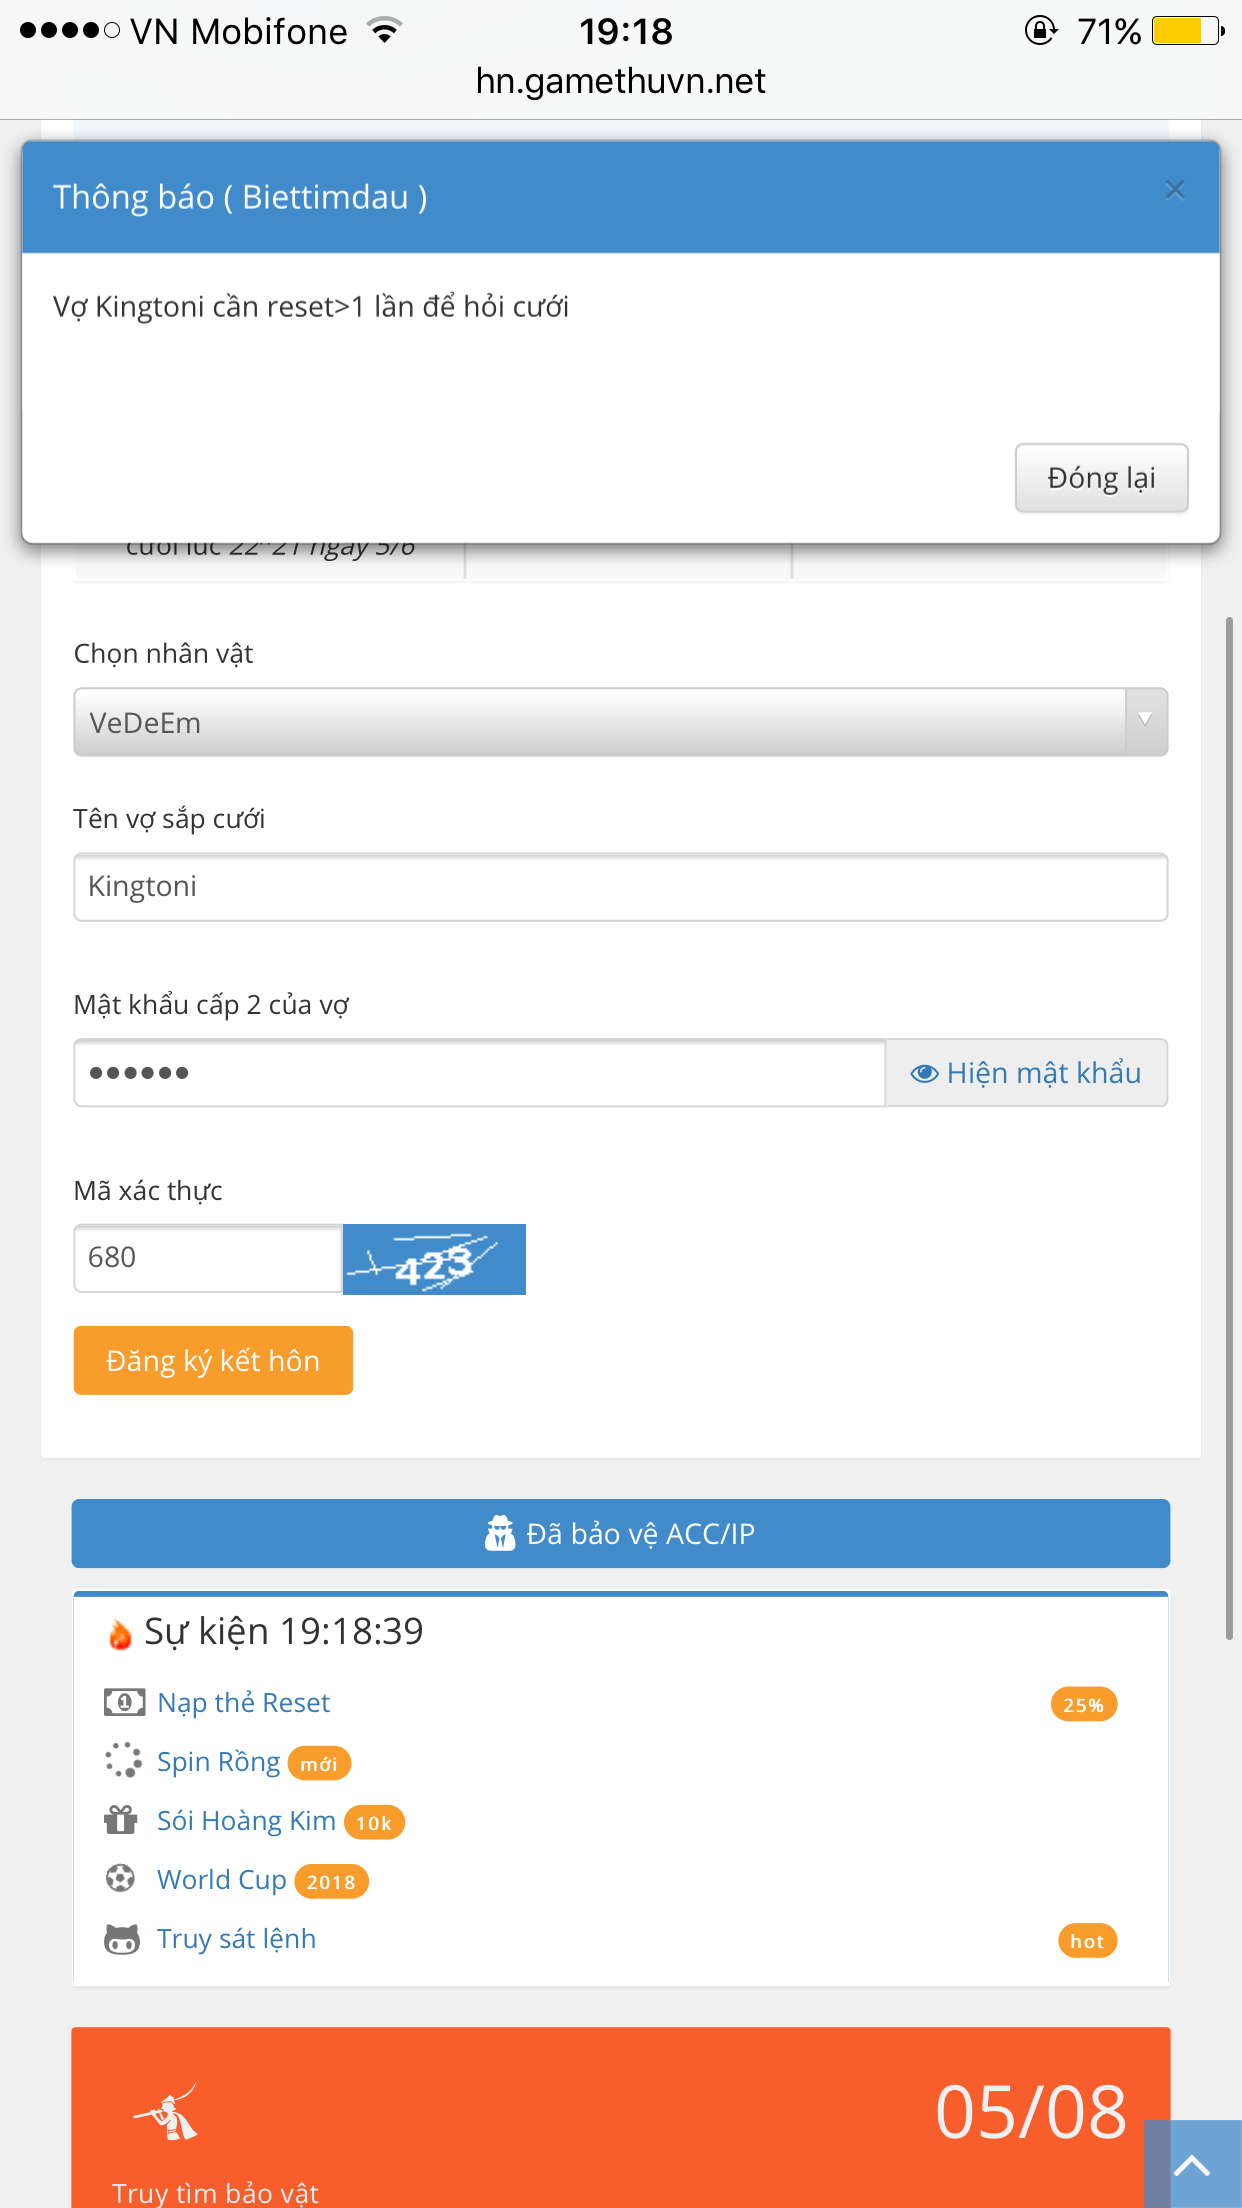This screenshot has height=2208, width=1242.
Task: Open the Spin Rồng event link
Action: tap(218, 1762)
